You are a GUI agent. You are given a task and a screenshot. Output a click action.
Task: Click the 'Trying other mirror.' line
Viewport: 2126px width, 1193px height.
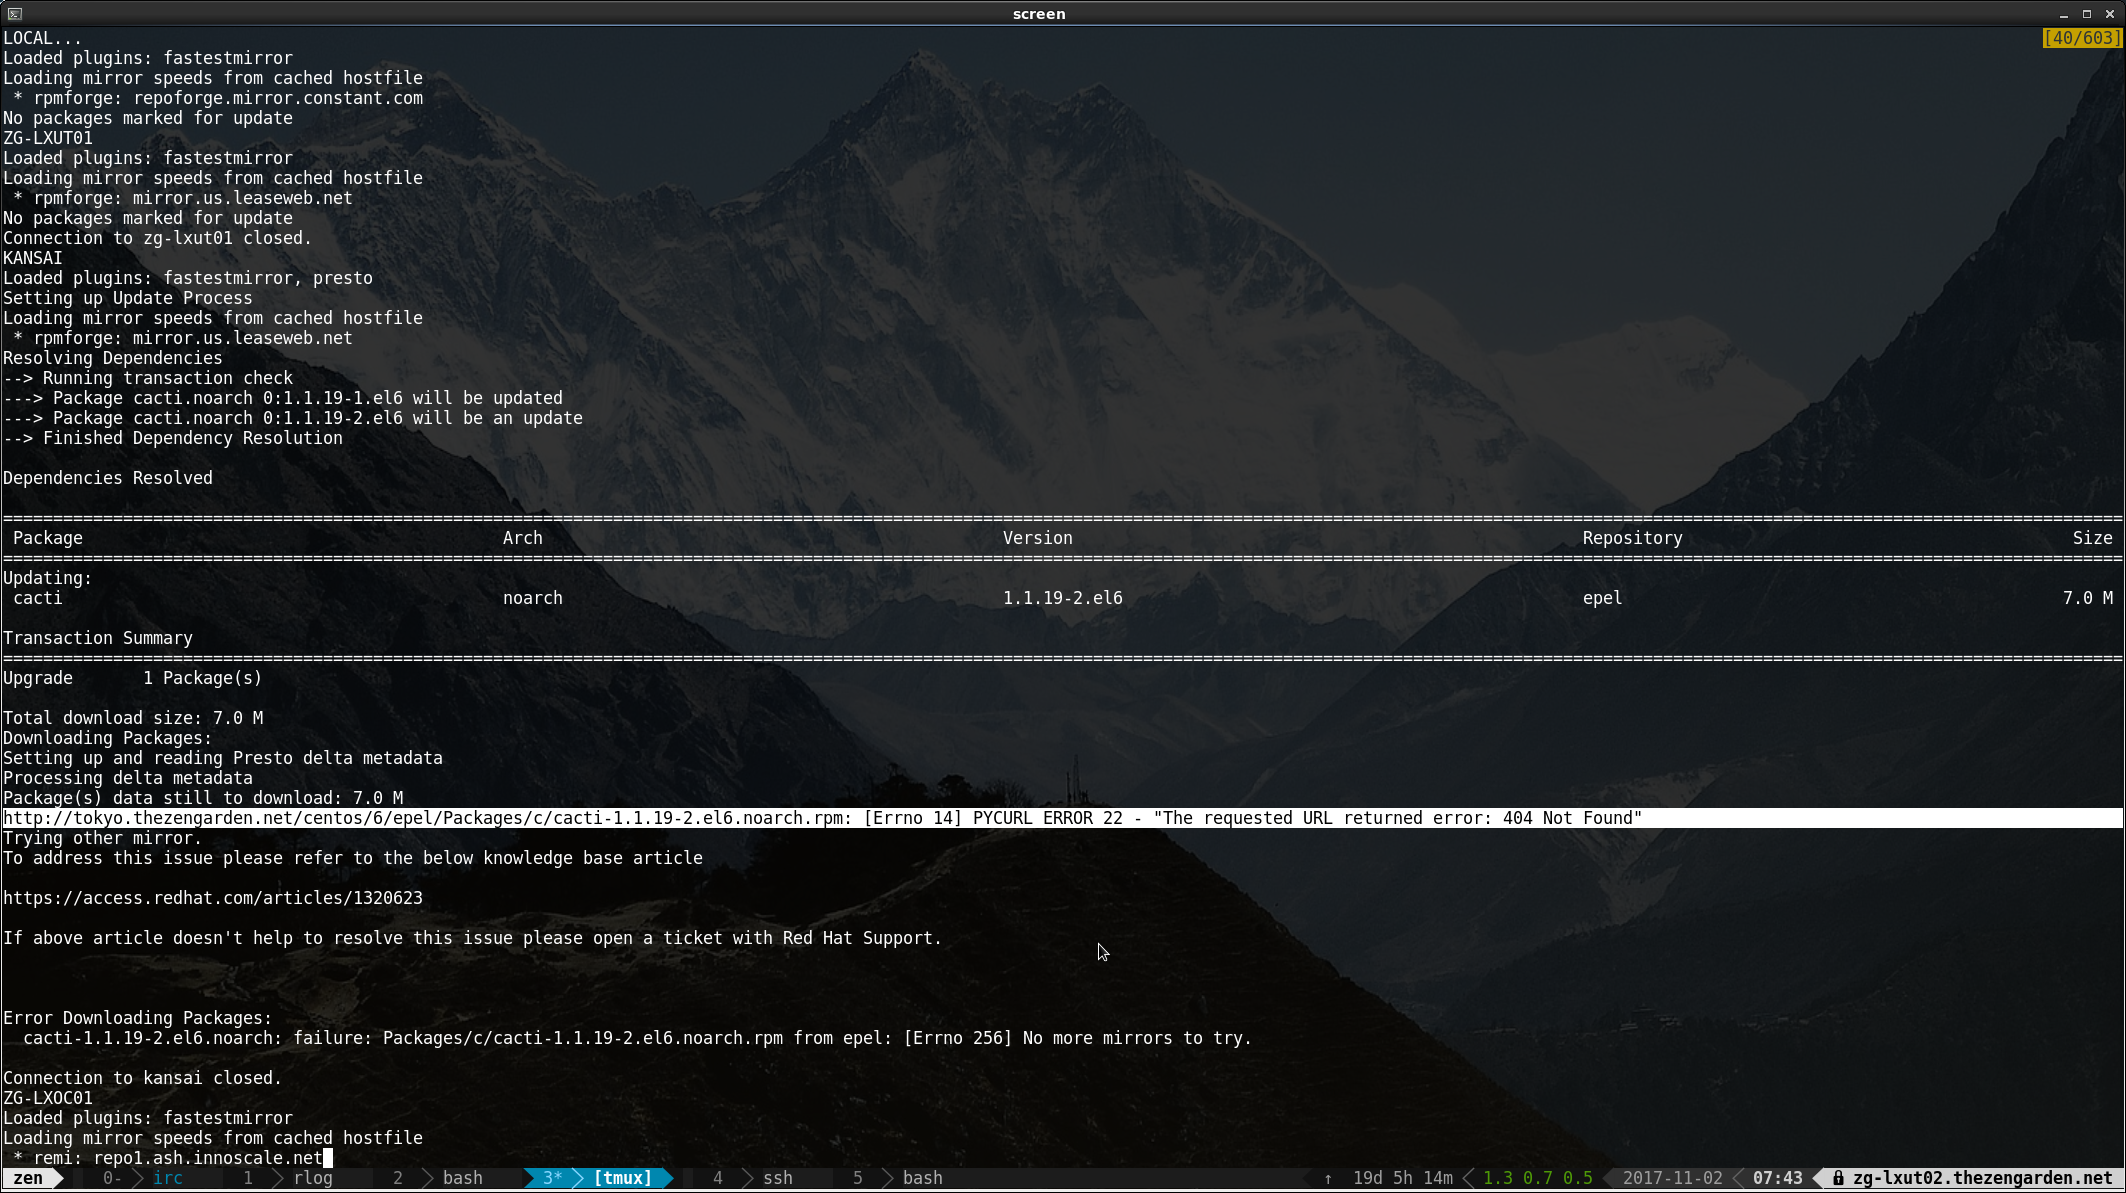click(x=103, y=838)
